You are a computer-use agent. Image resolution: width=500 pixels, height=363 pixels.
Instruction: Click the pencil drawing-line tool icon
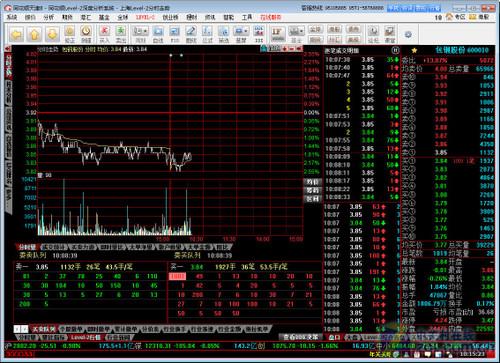191,34
